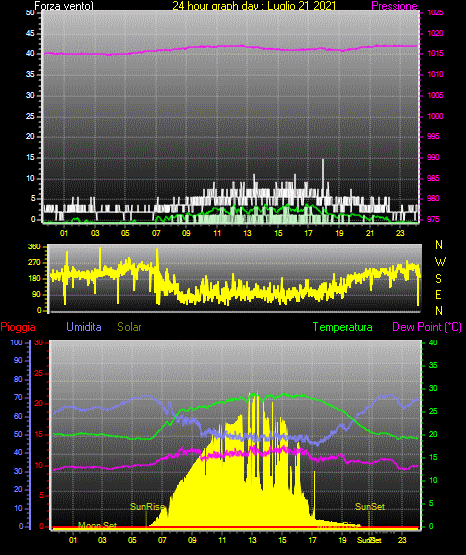Click wind direction axis value '180'
Screen dimensions: 466x555
click(x=34, y=279)
